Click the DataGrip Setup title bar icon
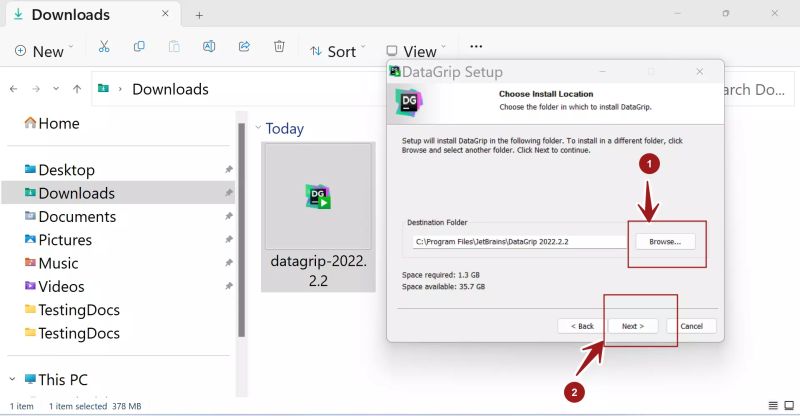The image size is (800, 416). point(395,71)
